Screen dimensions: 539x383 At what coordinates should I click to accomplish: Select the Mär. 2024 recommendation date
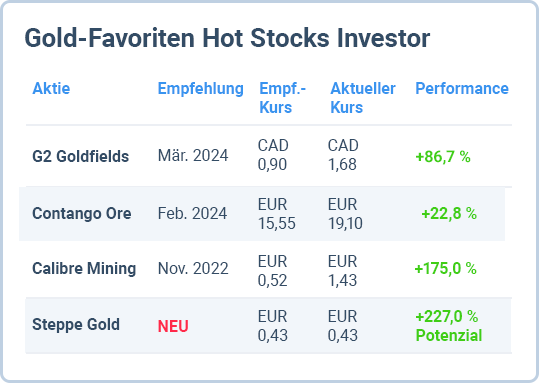tap(193, 155)
